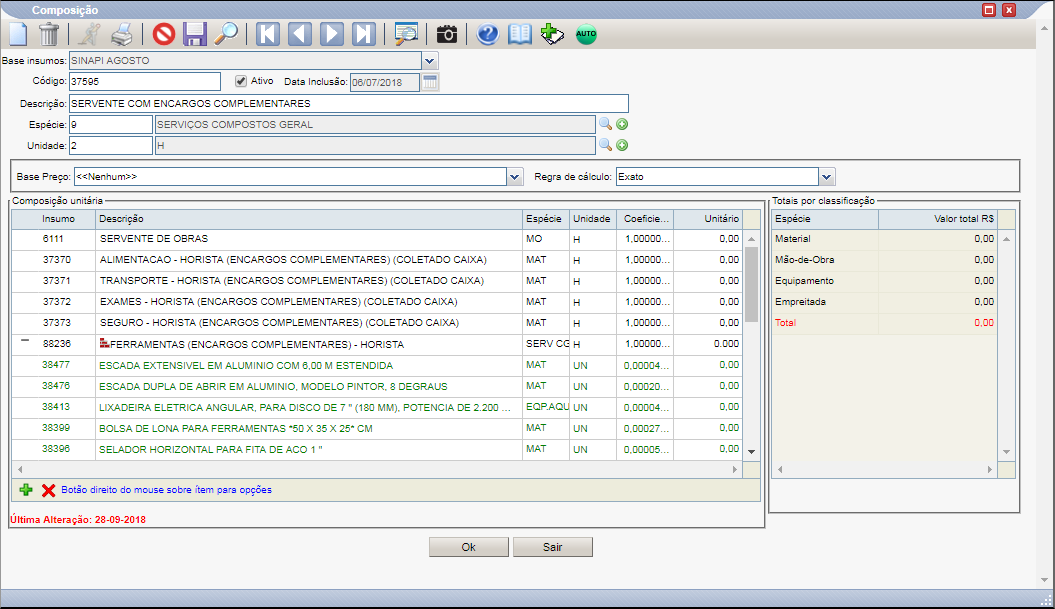This screenshot has width=1055, height=609.
Task: Click the green plus over papers icon
Action: 552,34
